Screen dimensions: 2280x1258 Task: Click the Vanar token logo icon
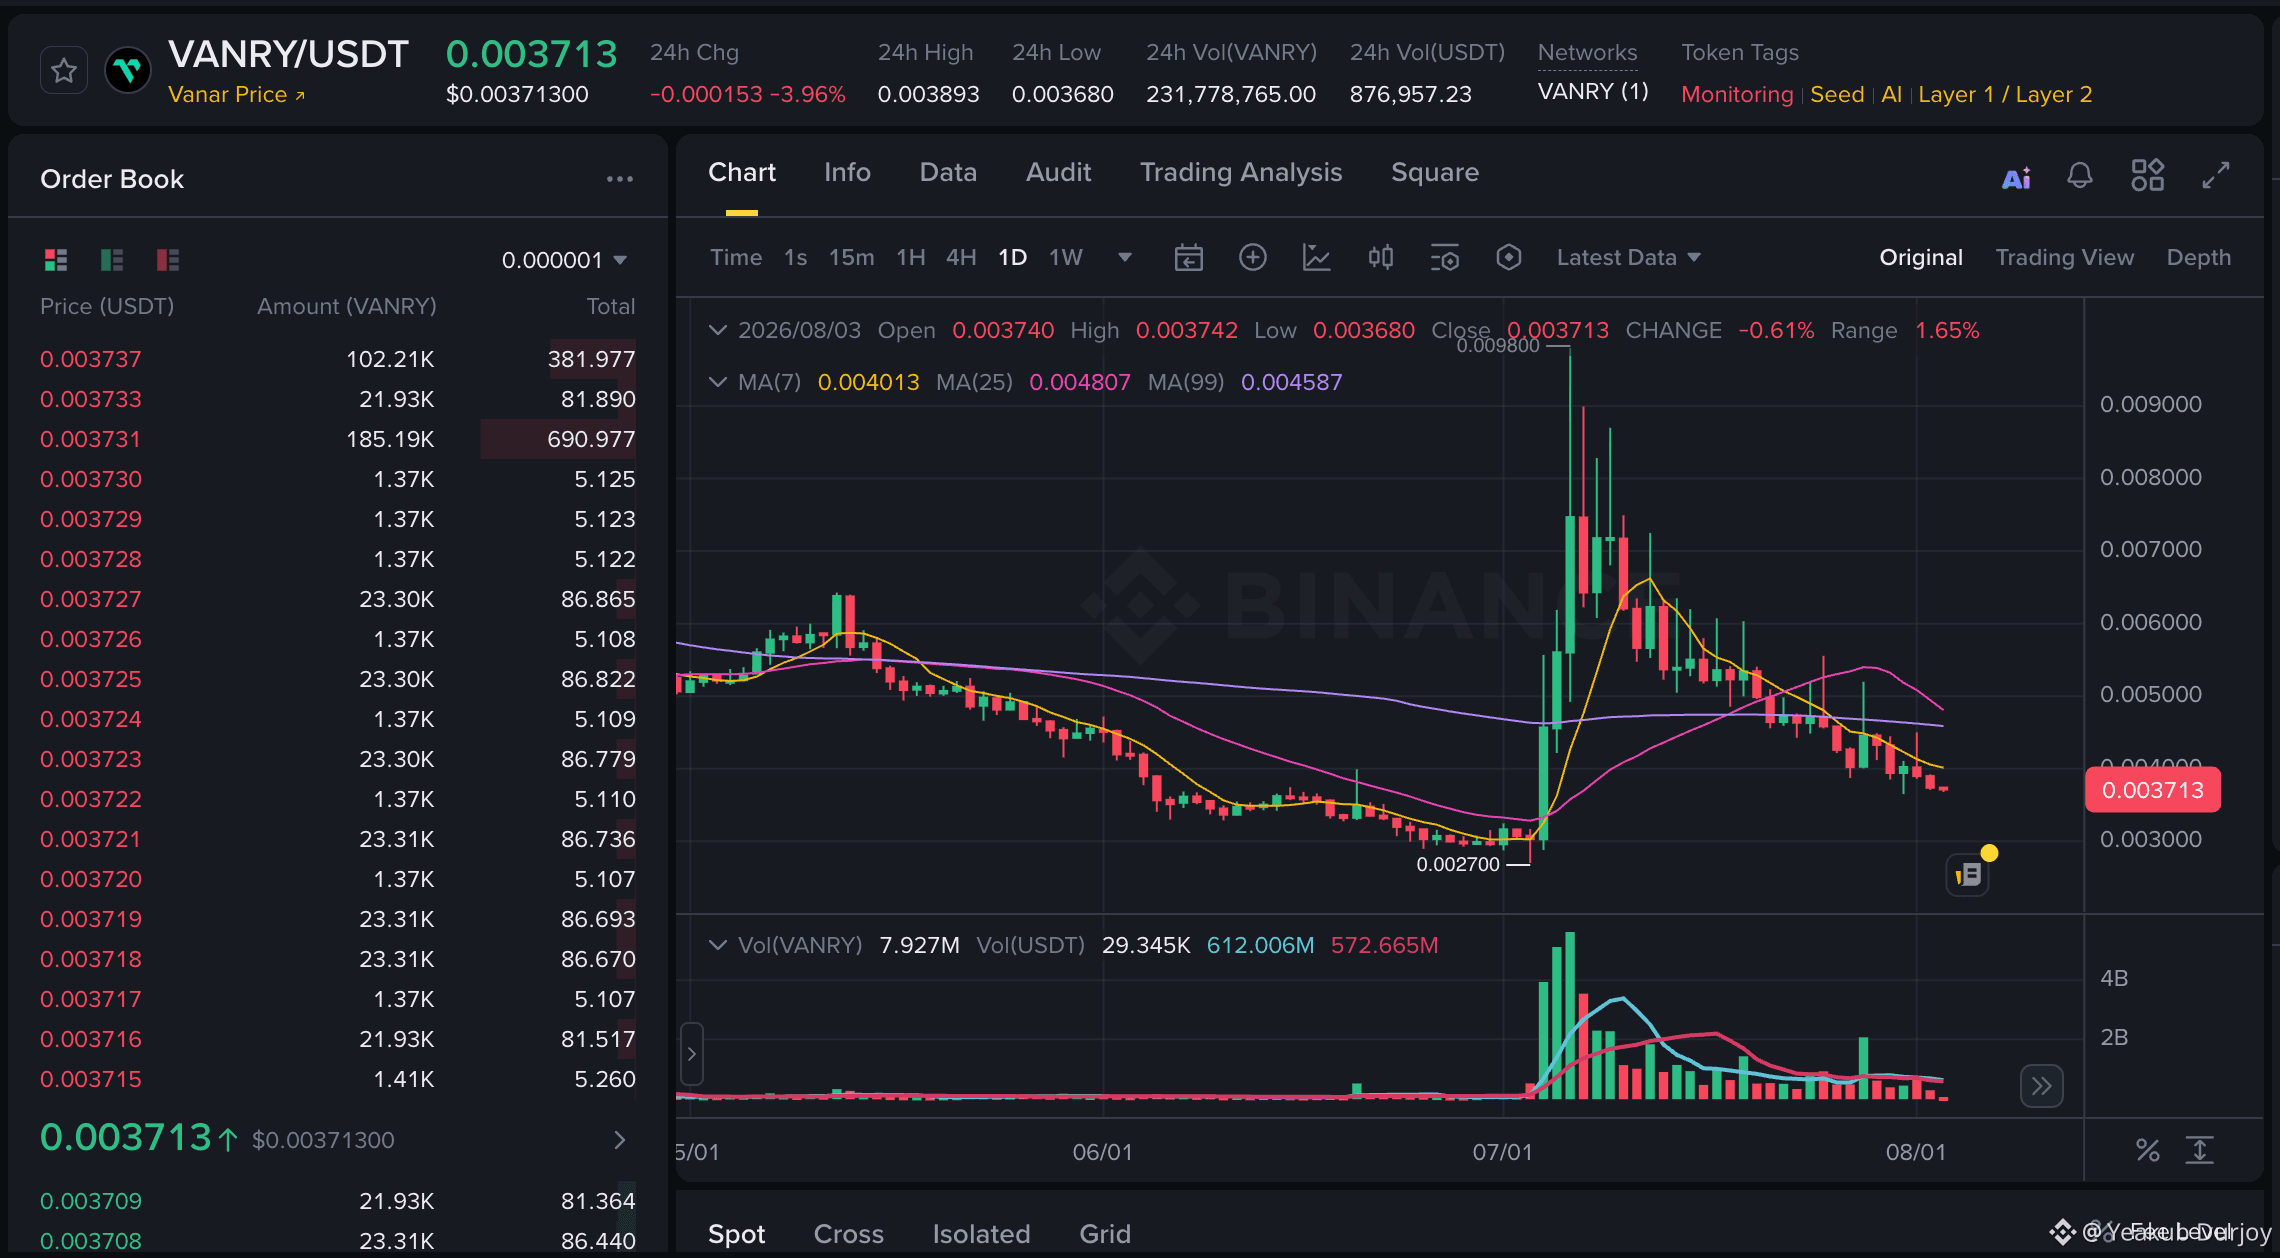pyautogui.click(x=128, y=70)
